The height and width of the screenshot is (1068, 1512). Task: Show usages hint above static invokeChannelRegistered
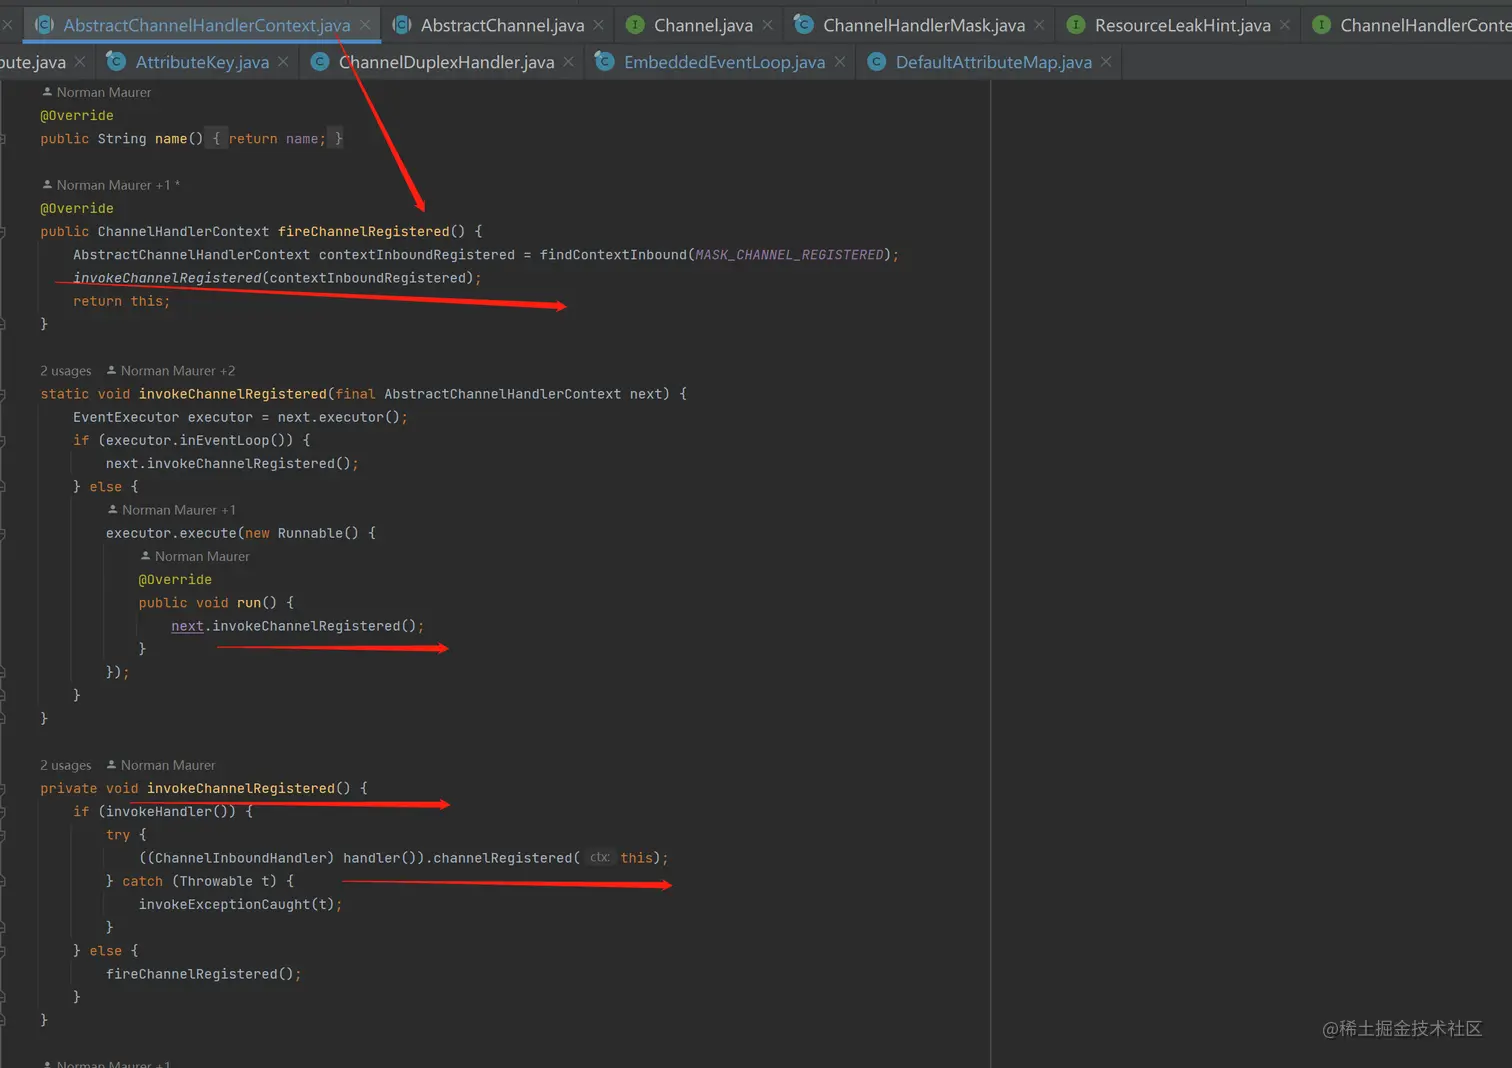point(65,371)
